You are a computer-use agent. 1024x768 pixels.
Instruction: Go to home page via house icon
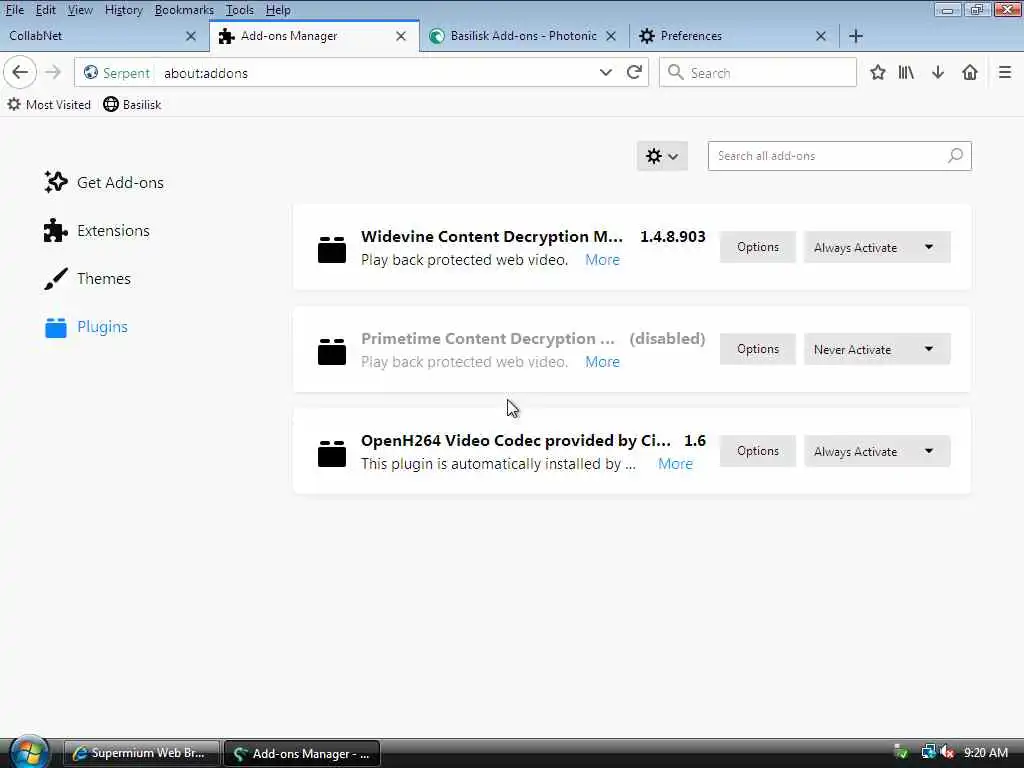pyautogui.click(x=970, y=72)
